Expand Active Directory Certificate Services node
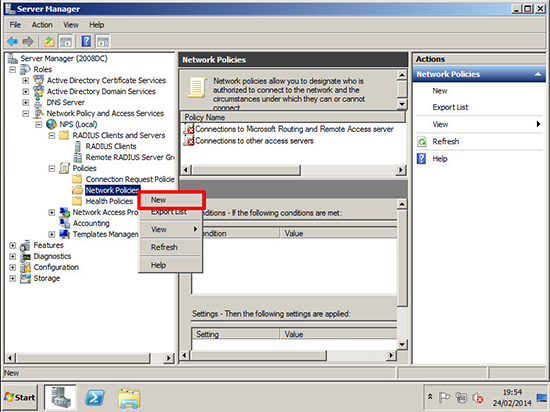 coord(26,80)
